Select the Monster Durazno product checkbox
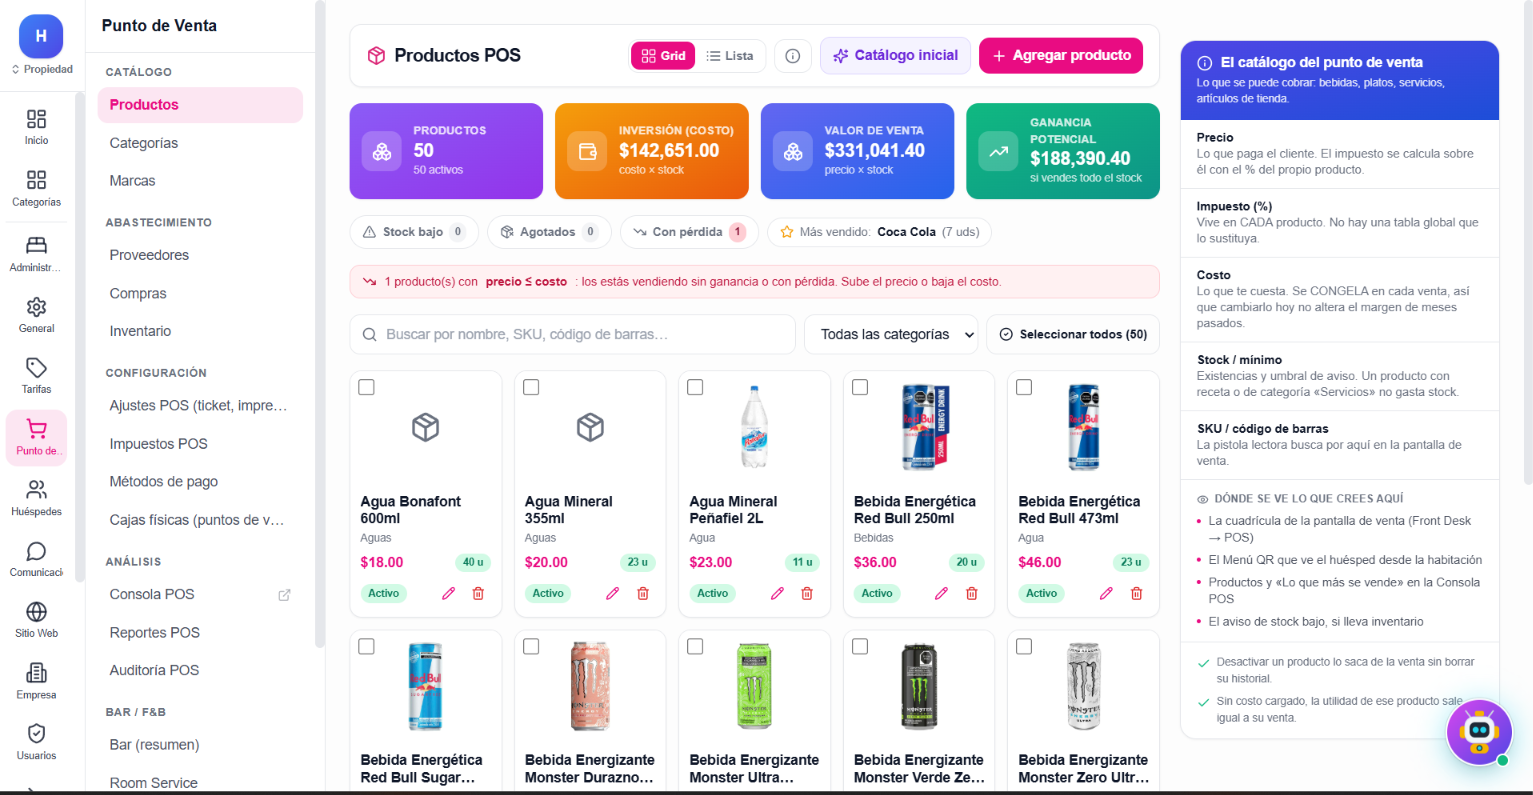This screenshot has height=795, width=1533. click(x=531, y=647)
